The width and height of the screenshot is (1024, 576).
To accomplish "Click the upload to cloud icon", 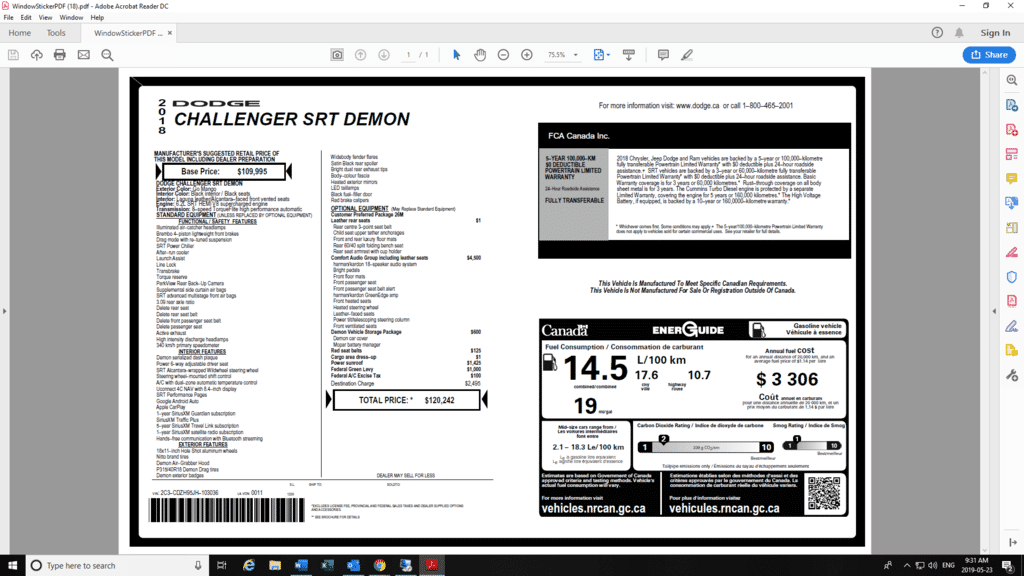I will click(x=37, y=55).
